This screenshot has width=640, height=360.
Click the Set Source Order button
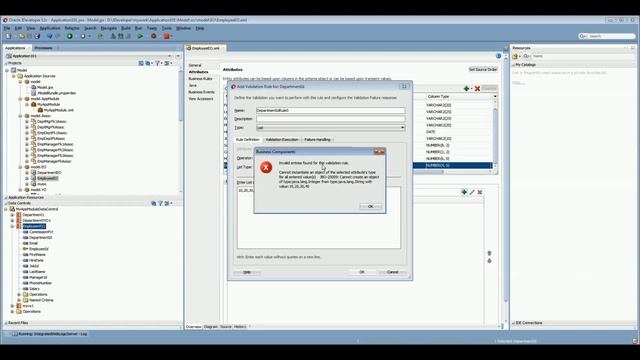(x=483, y=69)
